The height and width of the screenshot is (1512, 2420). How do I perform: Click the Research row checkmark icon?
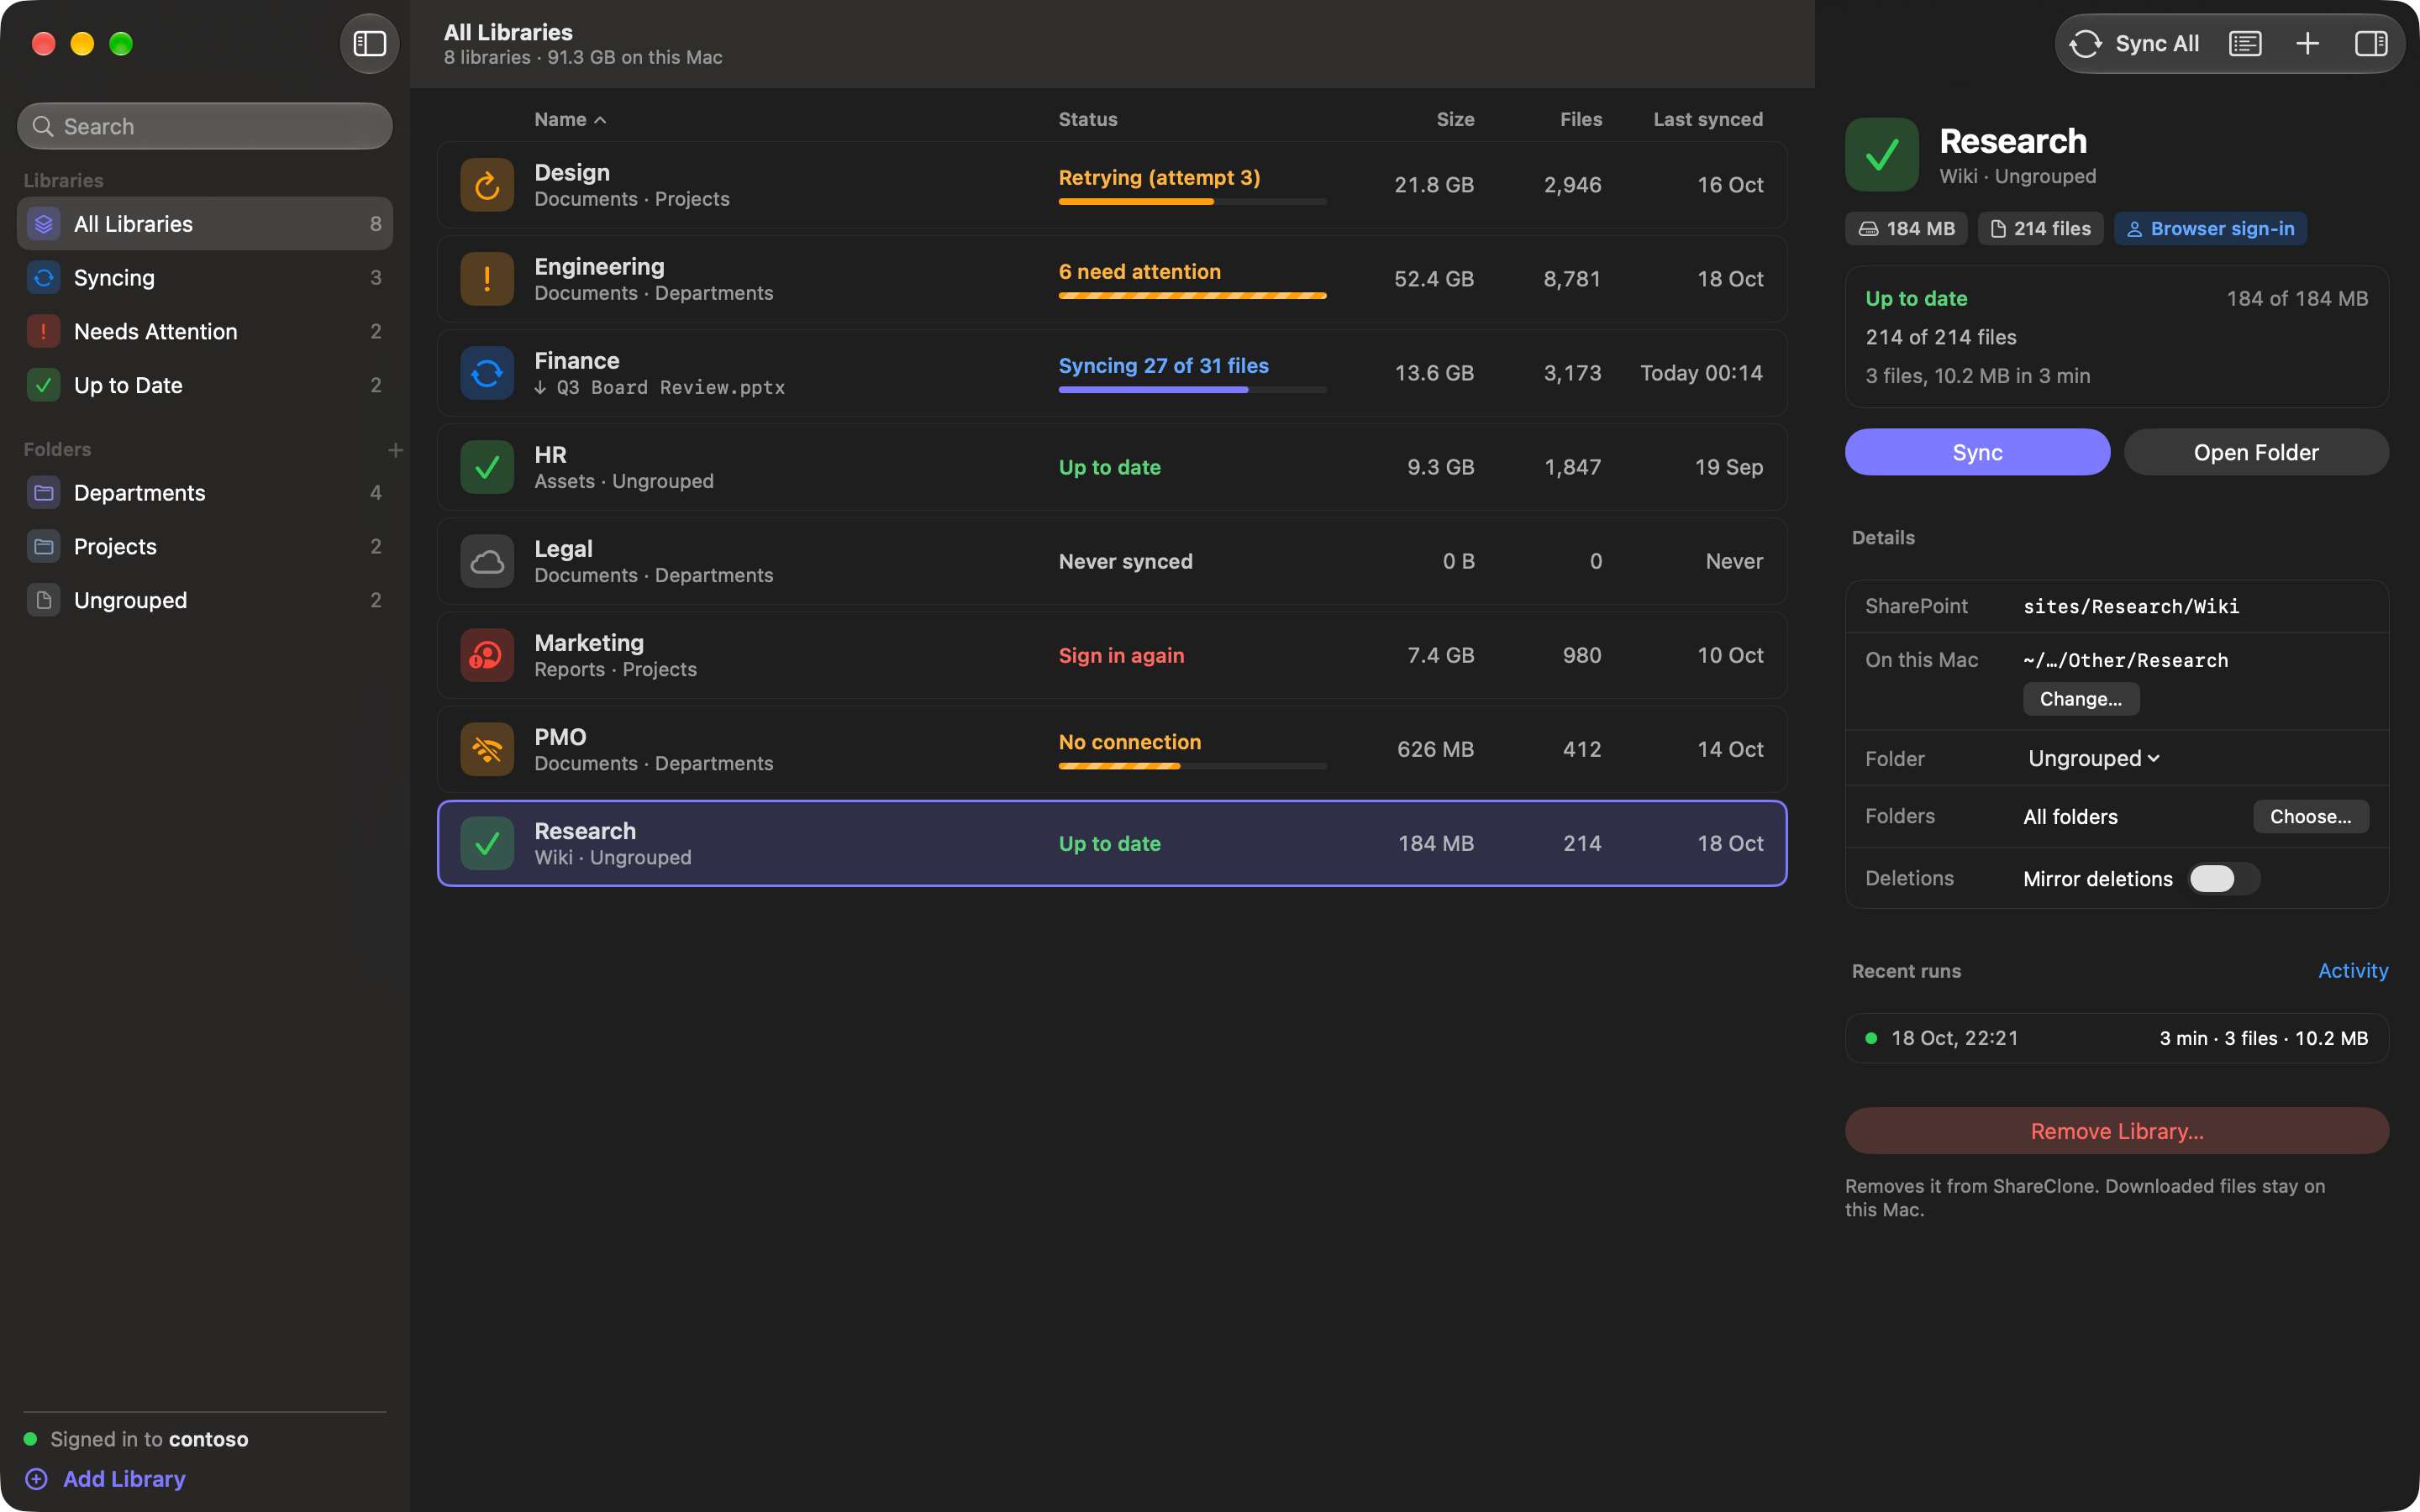pyautogui.click(x=487, y=843)
